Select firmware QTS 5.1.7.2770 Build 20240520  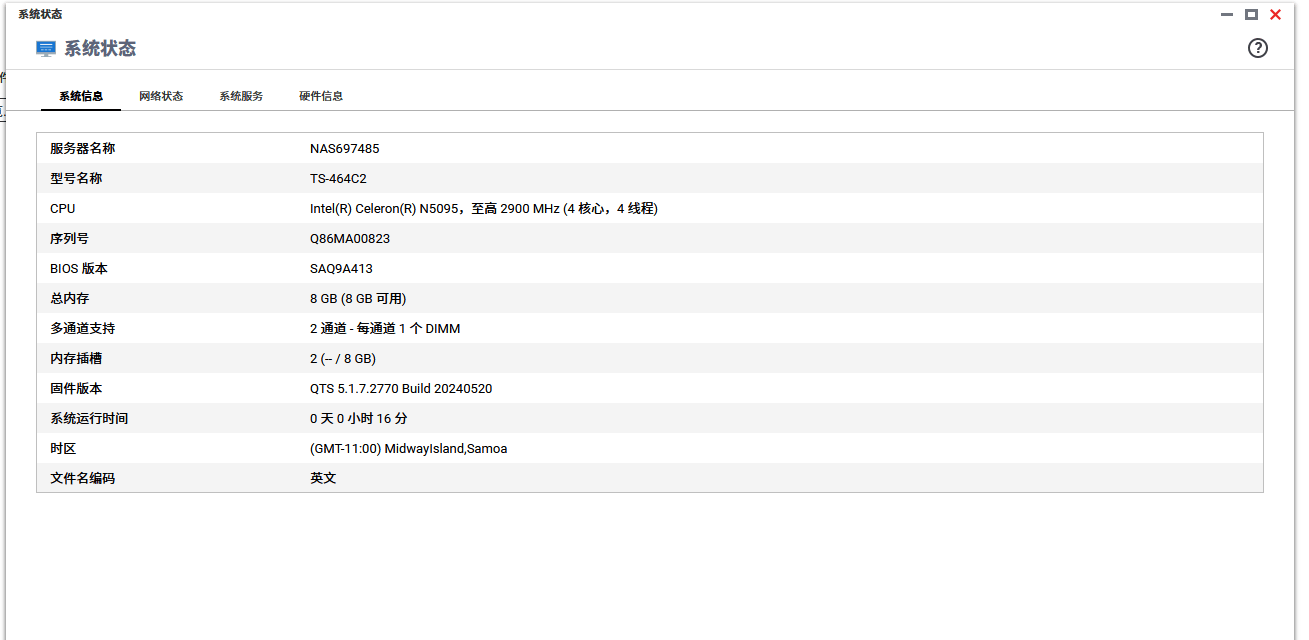(401, 389)
